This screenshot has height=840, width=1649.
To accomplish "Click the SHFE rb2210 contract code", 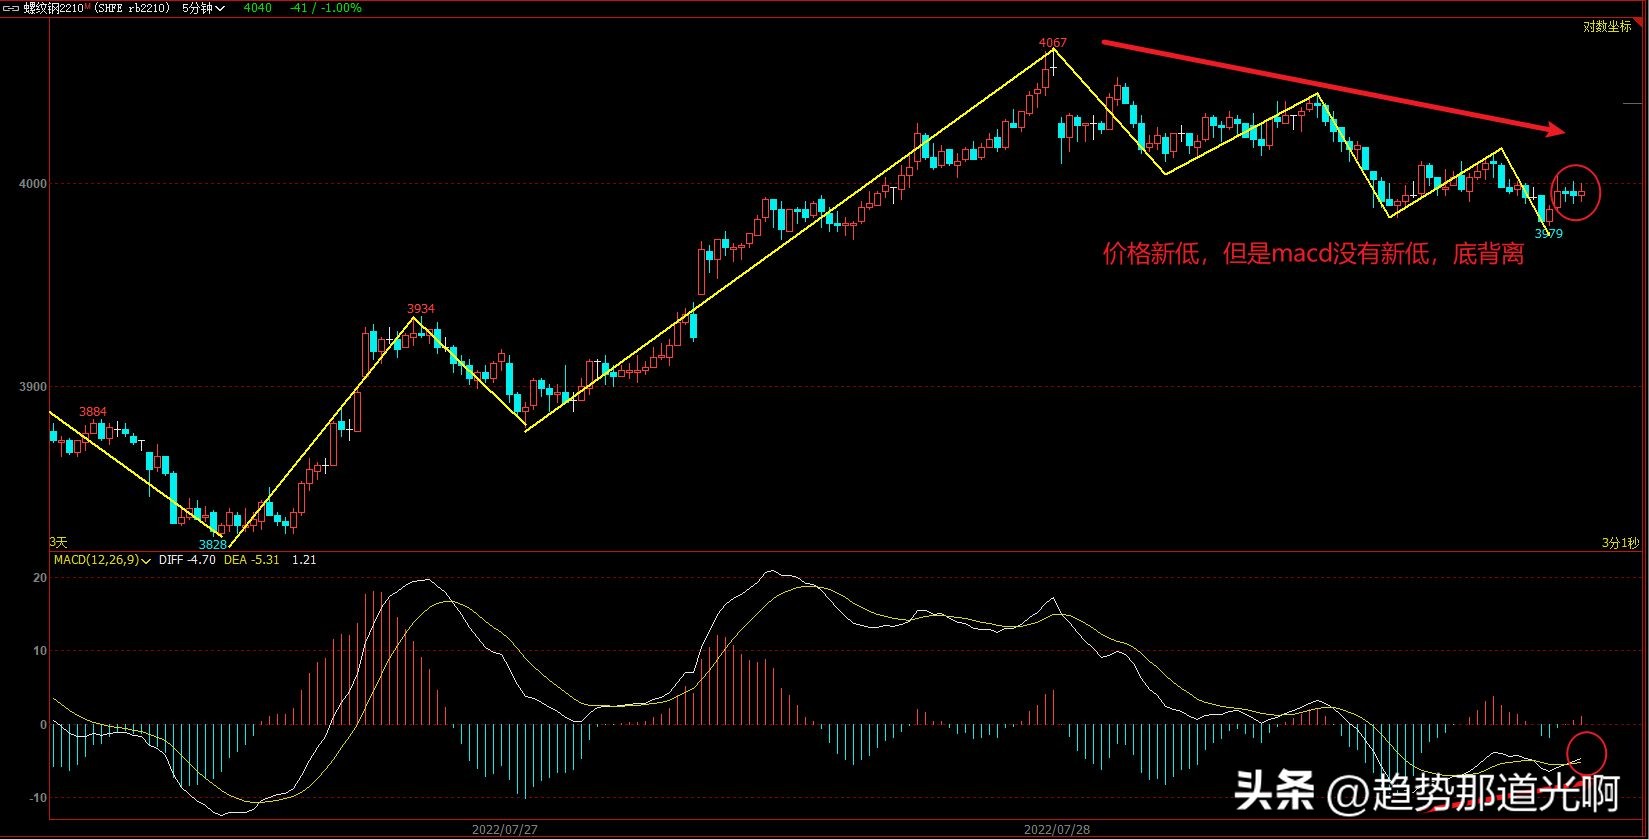I will click(135, 8).
